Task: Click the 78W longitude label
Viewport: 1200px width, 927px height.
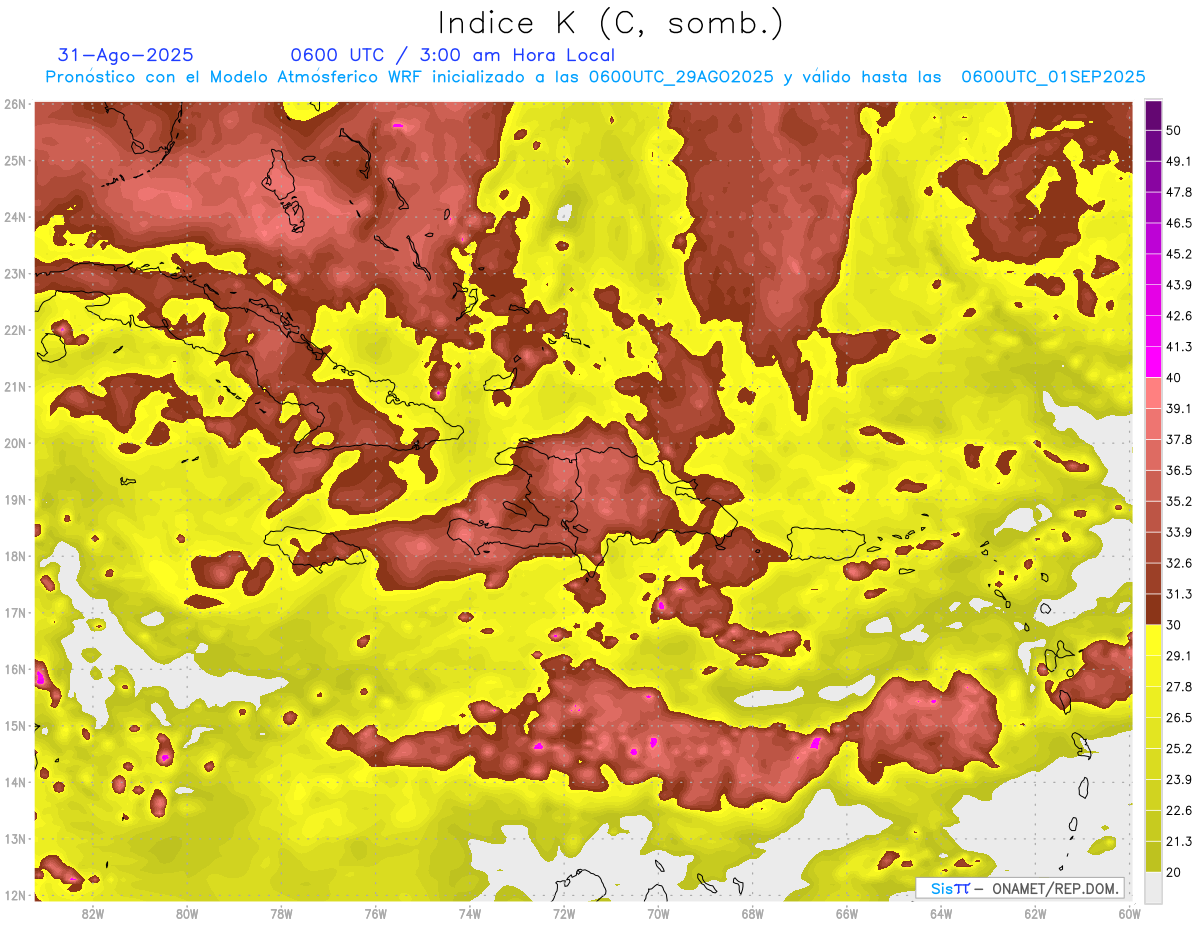Action: (x=281, y=913)
